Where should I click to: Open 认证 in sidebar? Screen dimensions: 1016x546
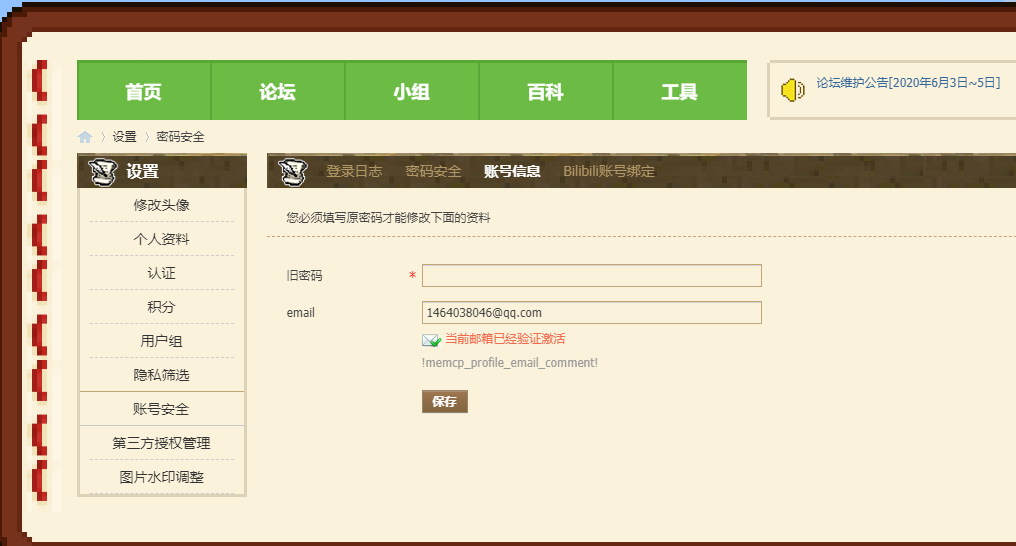click(161, 273)
